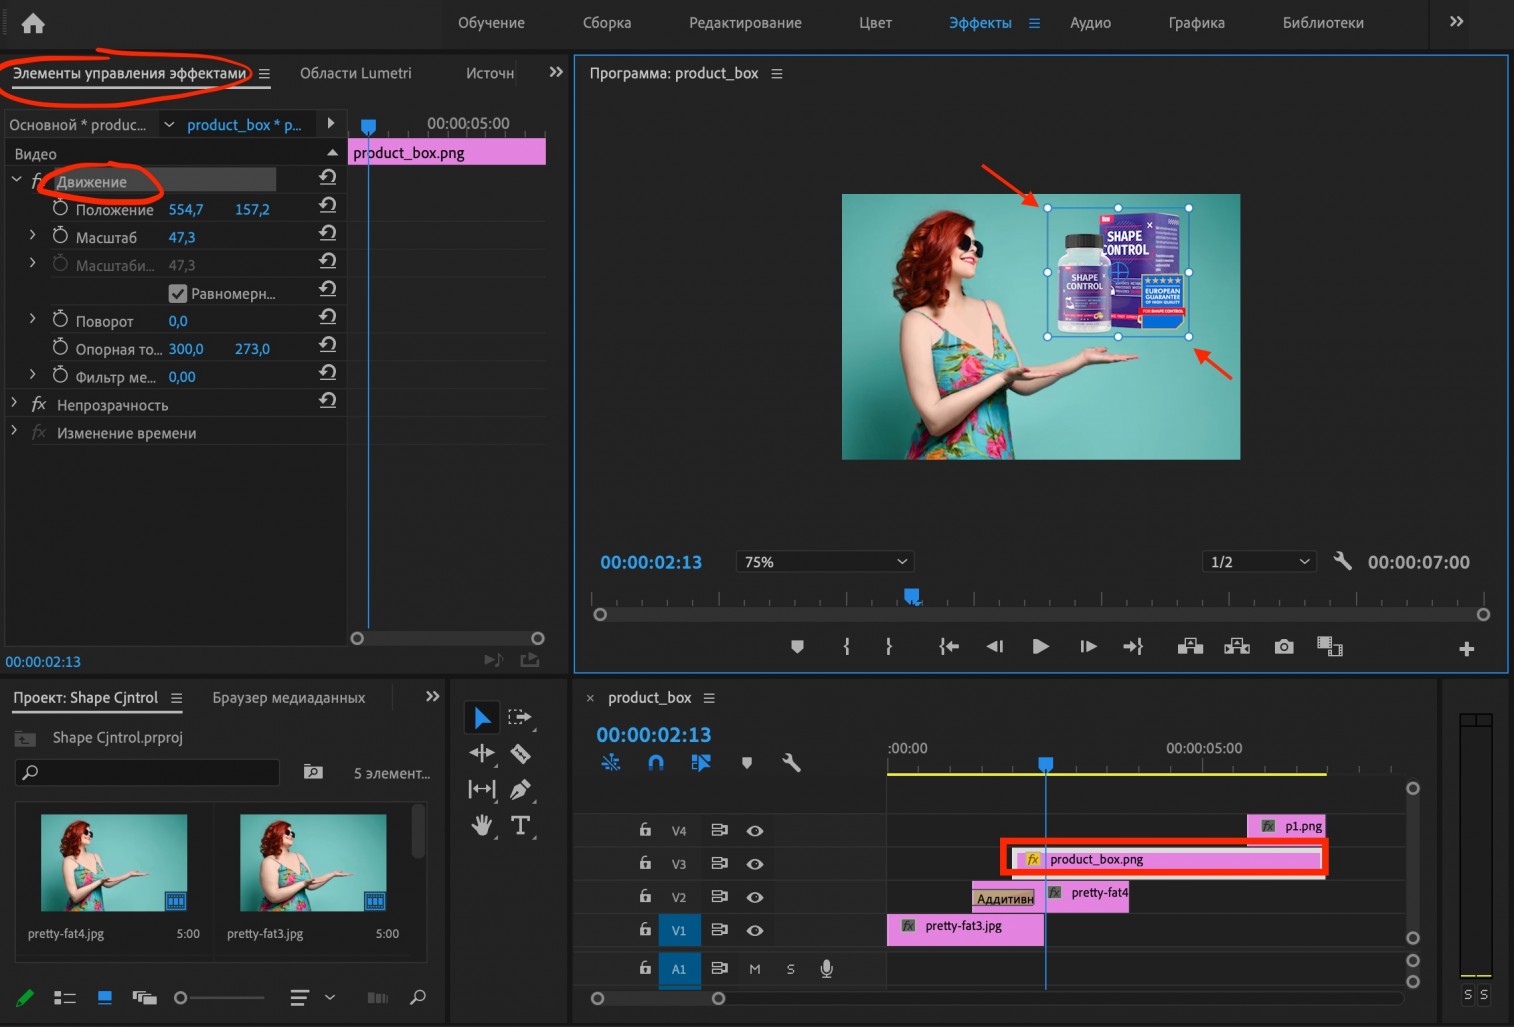Hide track V2 output eye

click(755, 897)
